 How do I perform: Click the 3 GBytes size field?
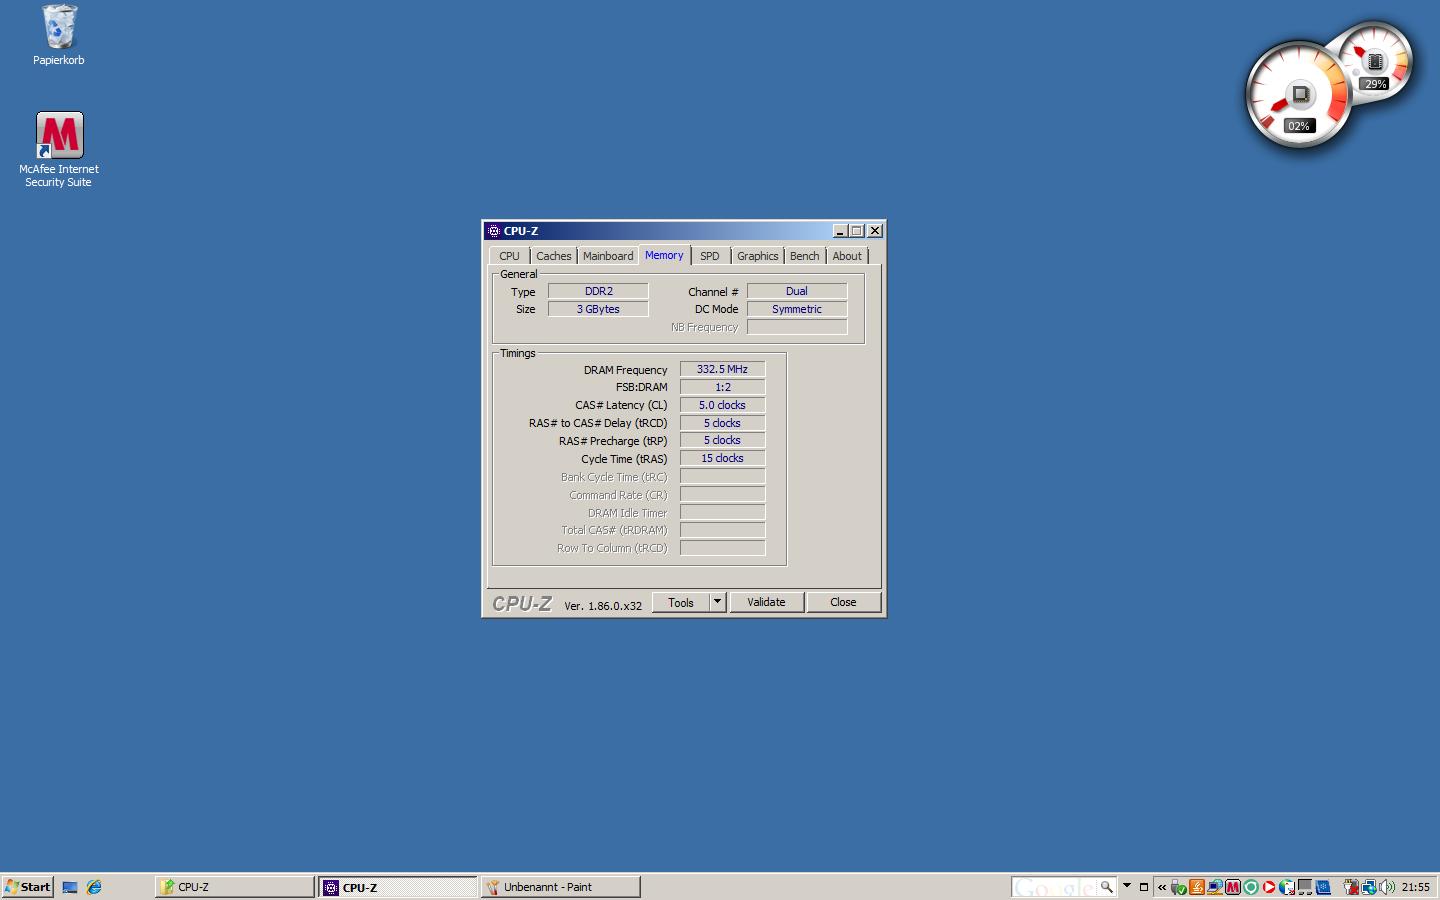coord(598,309)
